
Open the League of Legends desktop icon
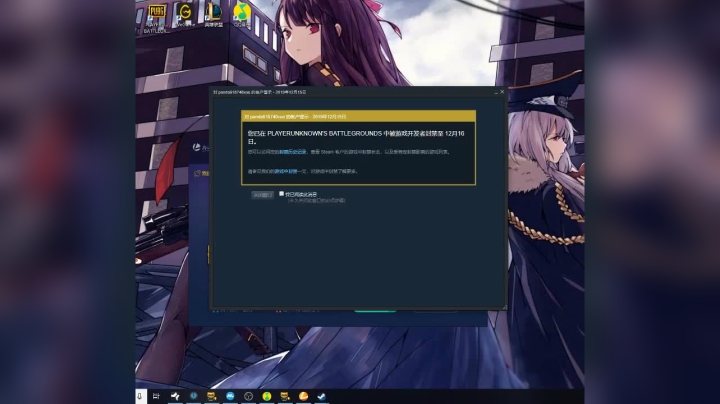click(x=214, y=16)
